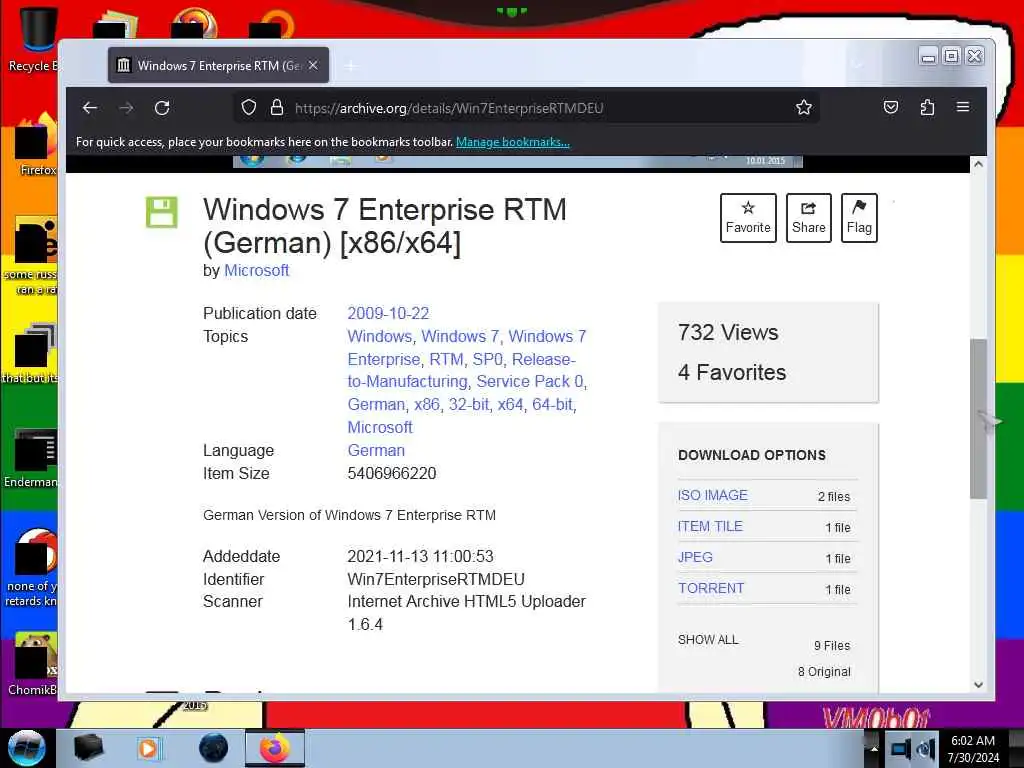This screenshot has width=1024, height=768.
Task: Reload the page with the refresh icon
Action: (162, 108)
